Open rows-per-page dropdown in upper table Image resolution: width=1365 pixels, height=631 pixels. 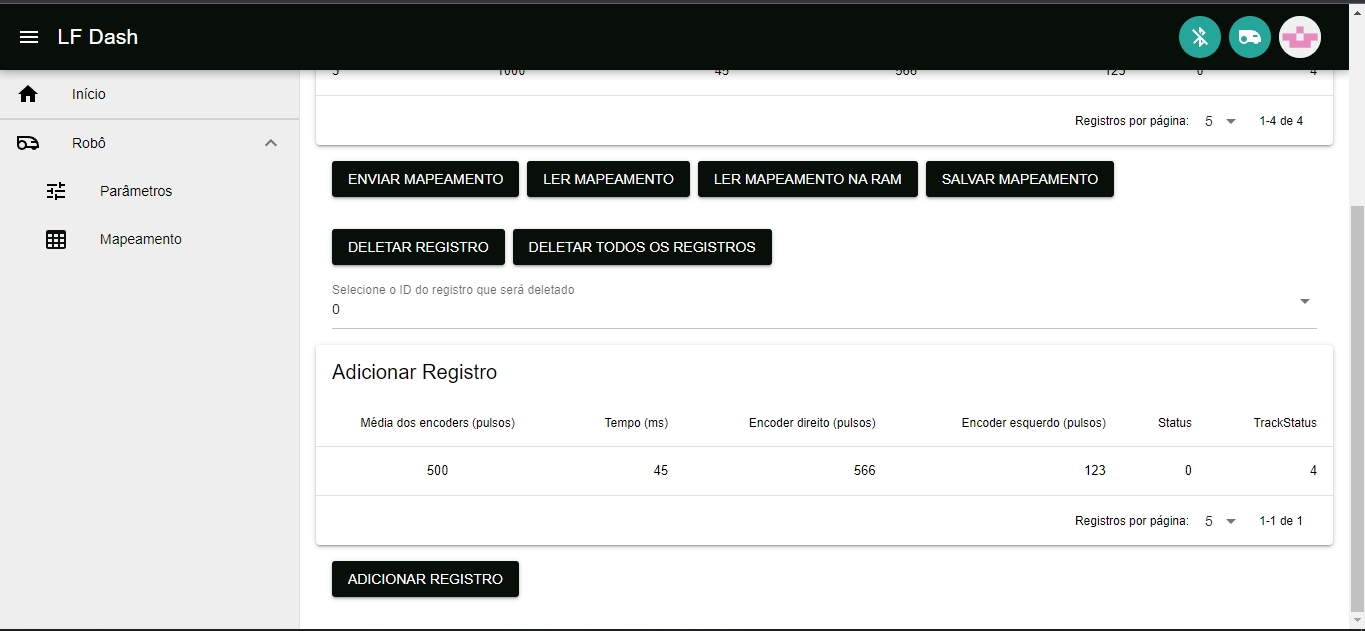click(x=1220, y=121)
